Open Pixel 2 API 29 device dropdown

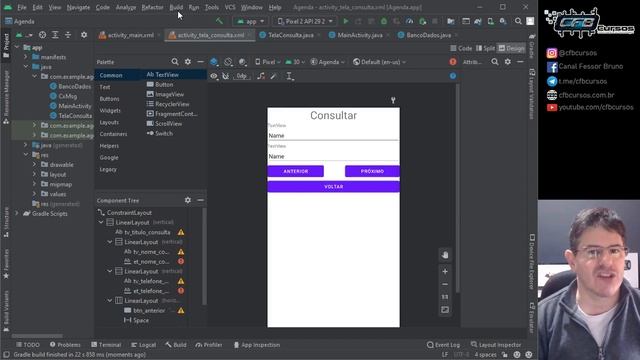[x=305, y=21]
